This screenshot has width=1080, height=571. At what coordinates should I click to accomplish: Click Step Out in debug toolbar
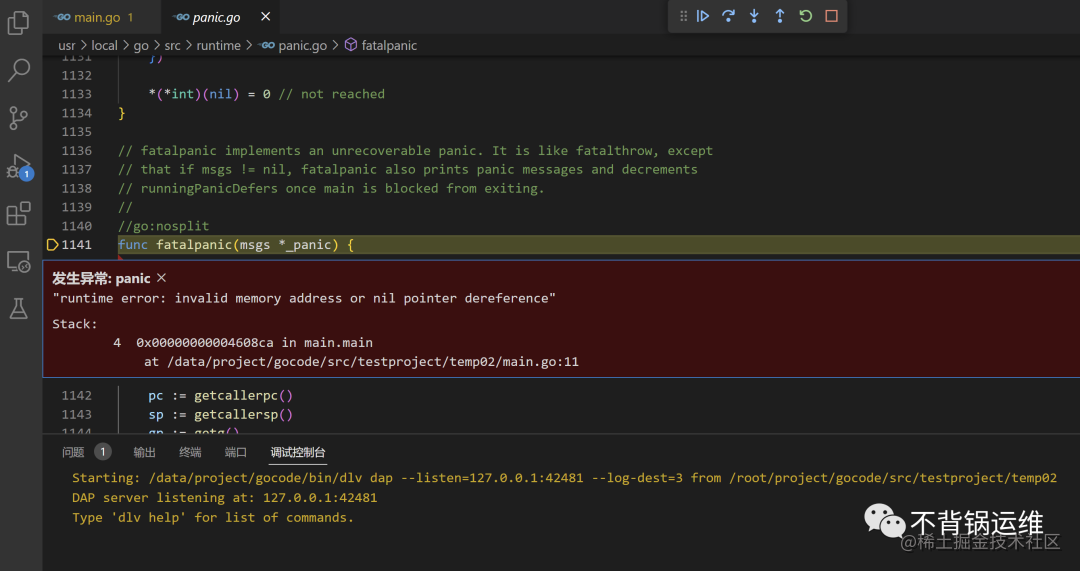tap(780, 16)
